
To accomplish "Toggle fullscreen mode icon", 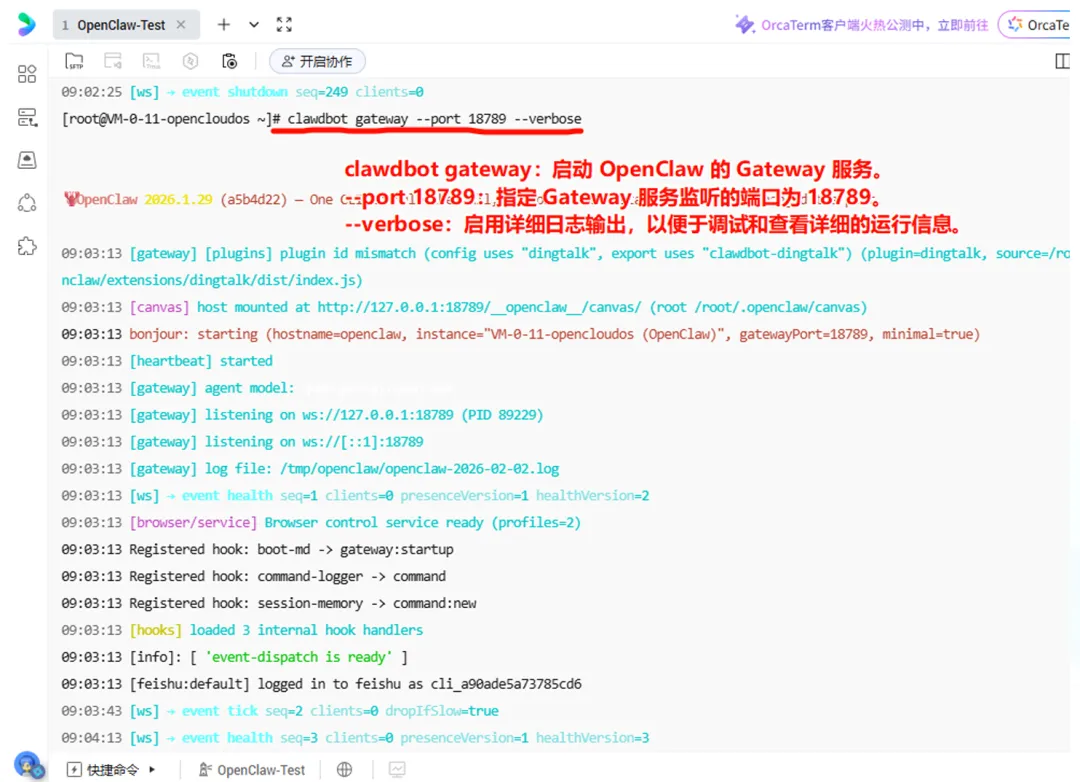I will coord(284,25).
